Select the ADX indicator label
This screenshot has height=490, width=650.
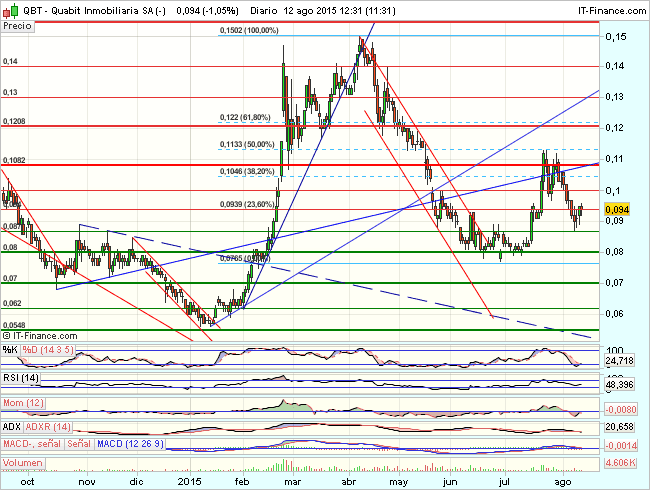coord(12,427)
